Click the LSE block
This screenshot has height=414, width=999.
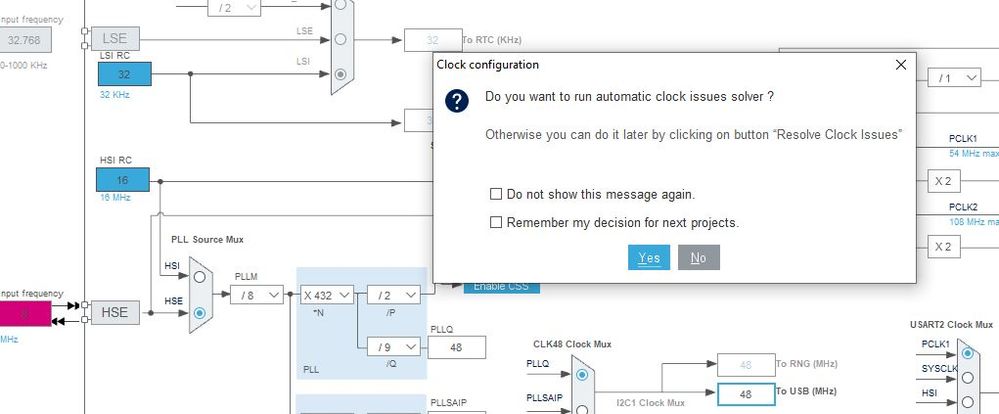click(x=115, y=39)
